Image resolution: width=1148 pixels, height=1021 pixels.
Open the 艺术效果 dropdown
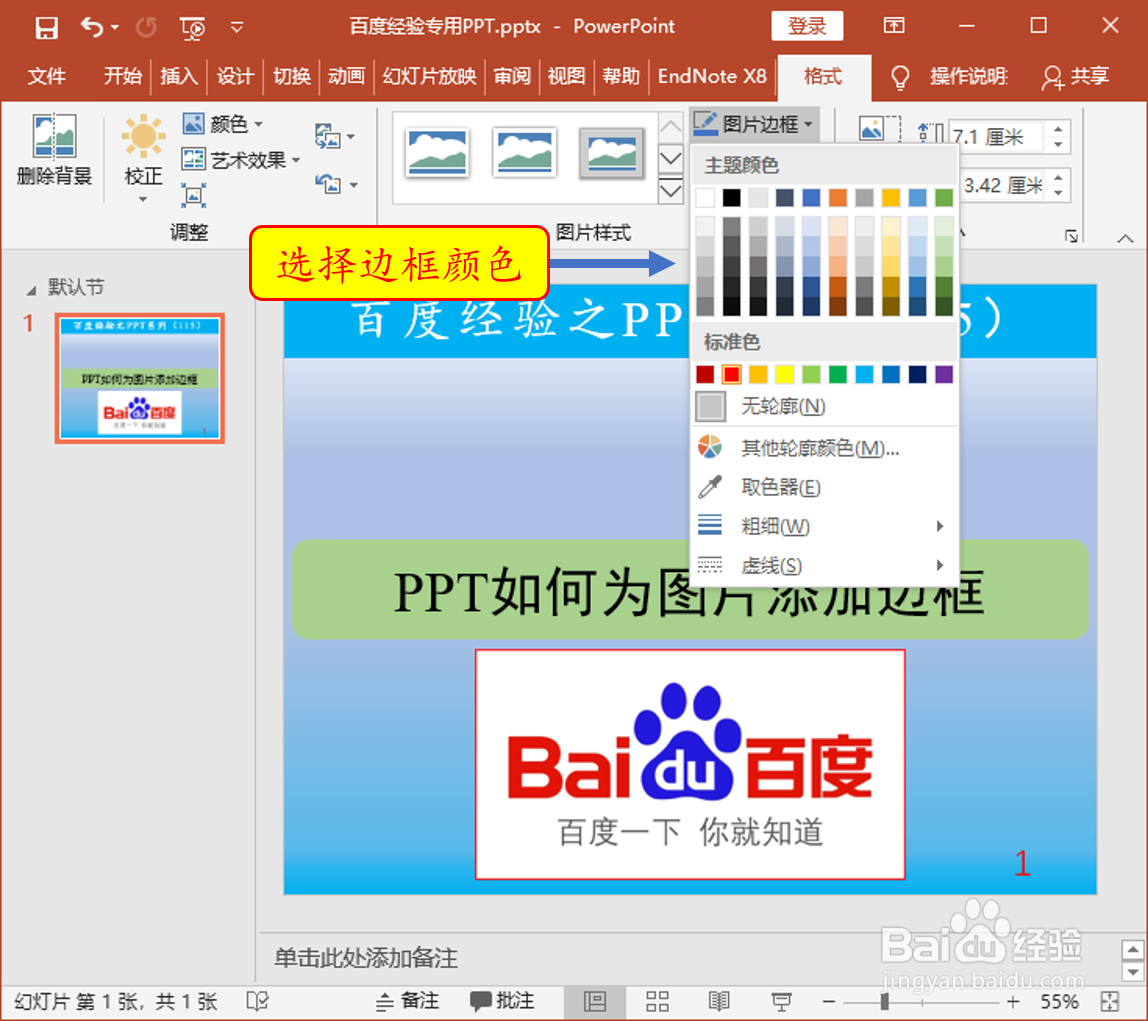point(240,159)
